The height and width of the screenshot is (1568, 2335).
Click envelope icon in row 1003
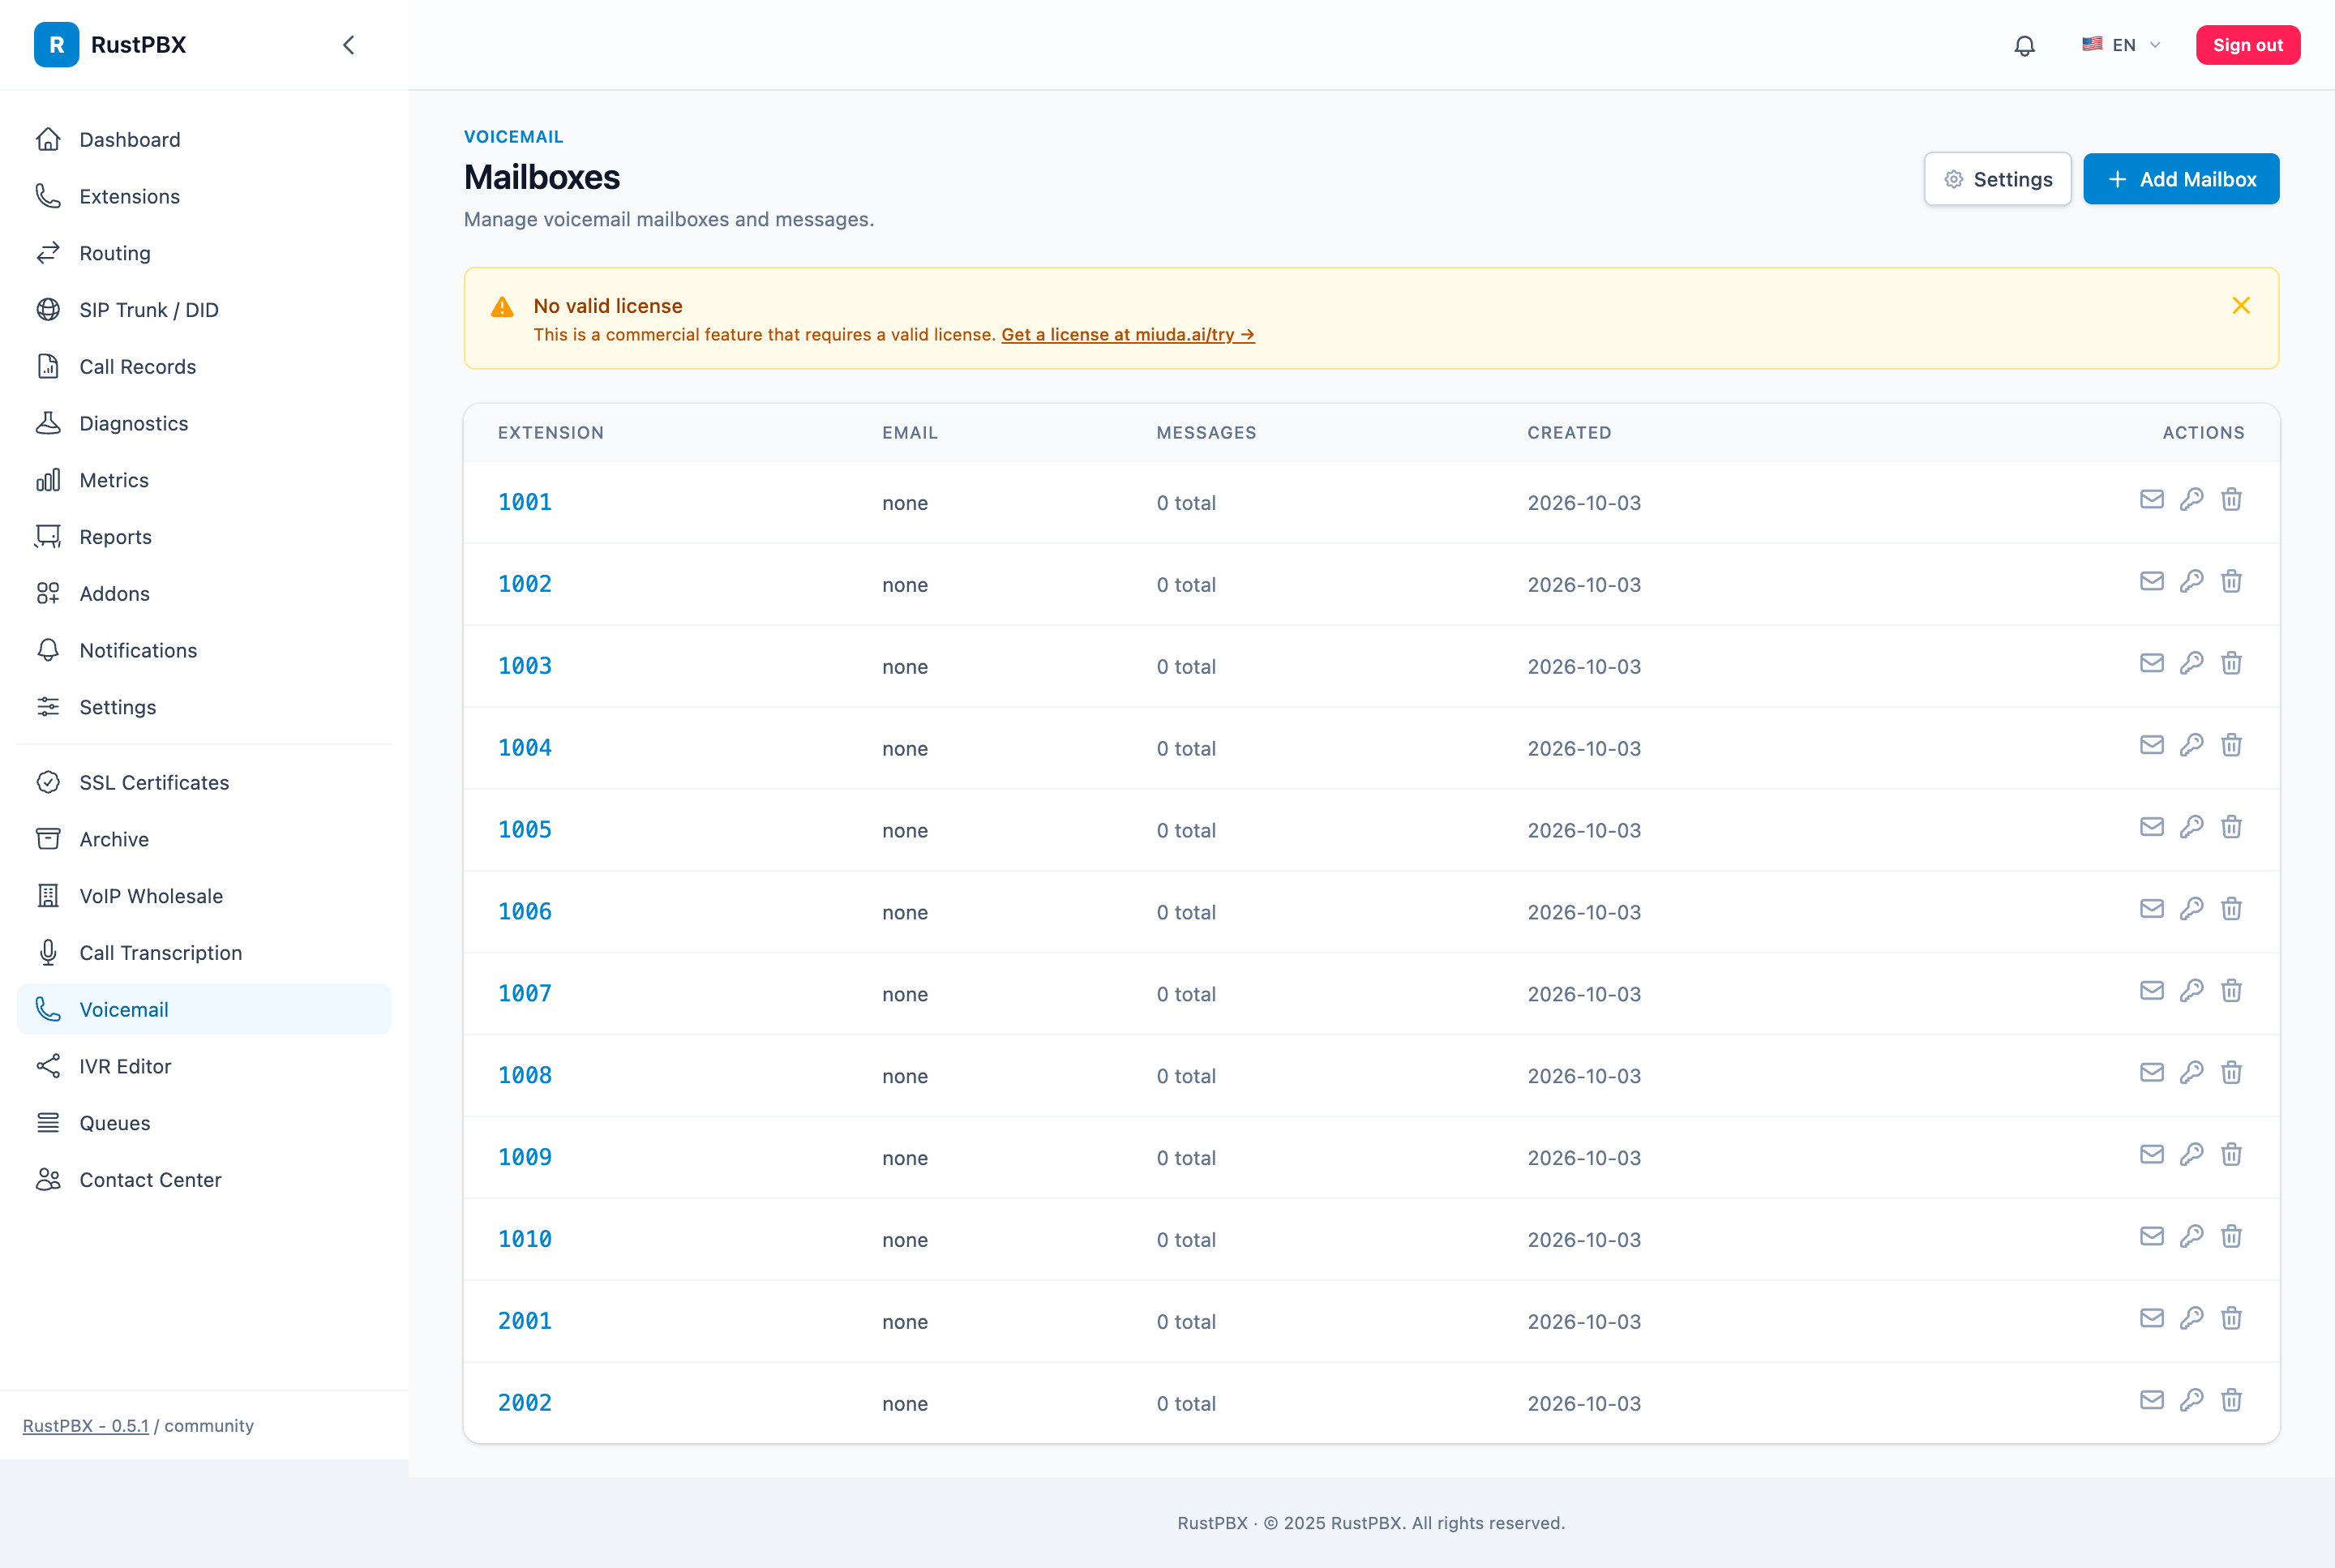coord(2151,663)
